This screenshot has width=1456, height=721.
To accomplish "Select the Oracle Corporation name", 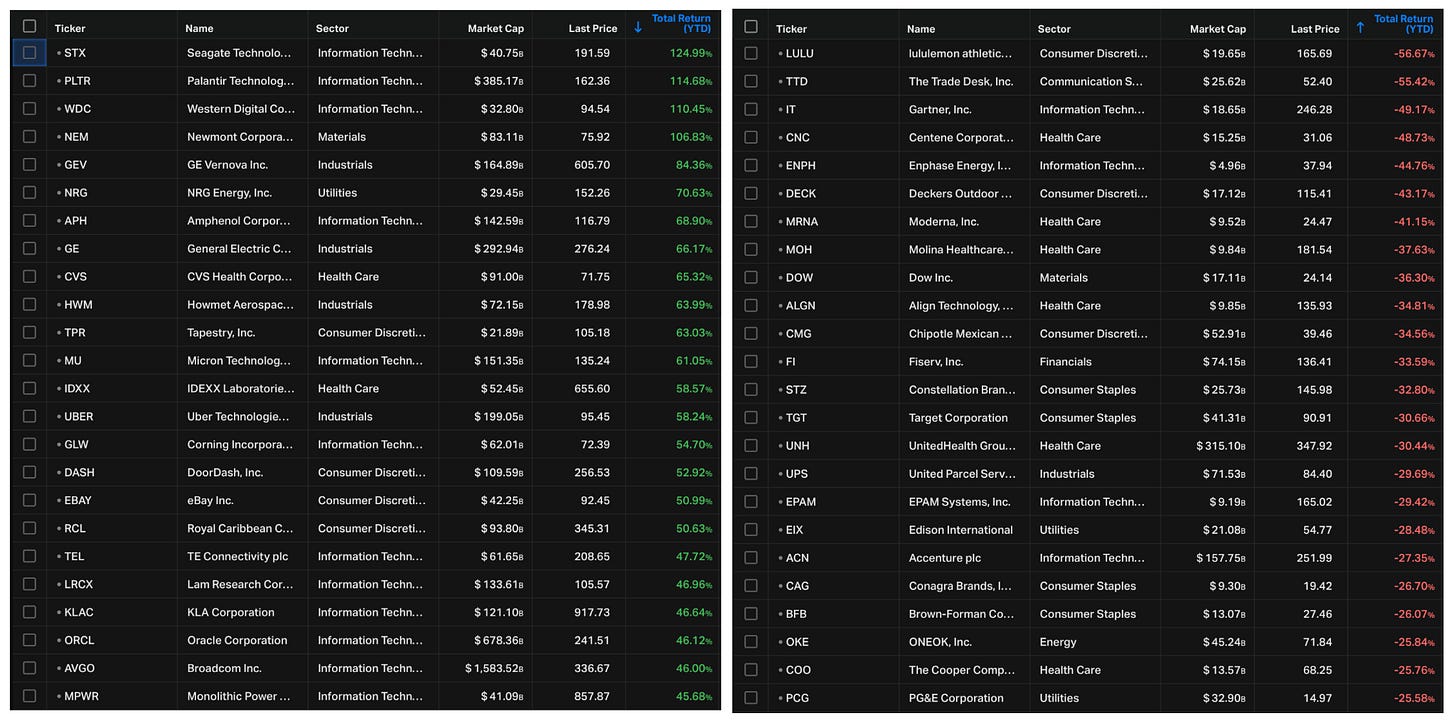I will [237, 640].
